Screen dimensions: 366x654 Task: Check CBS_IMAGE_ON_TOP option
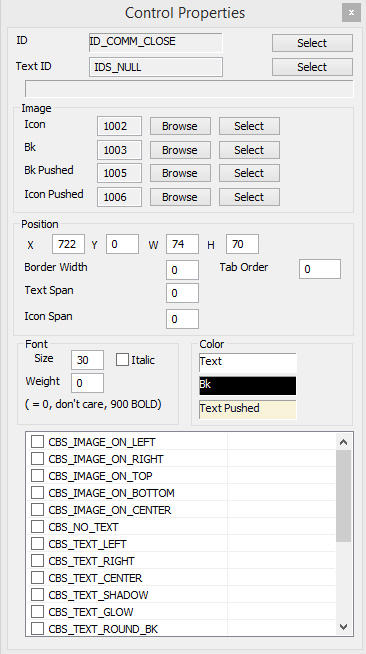(x=38, y=476)
